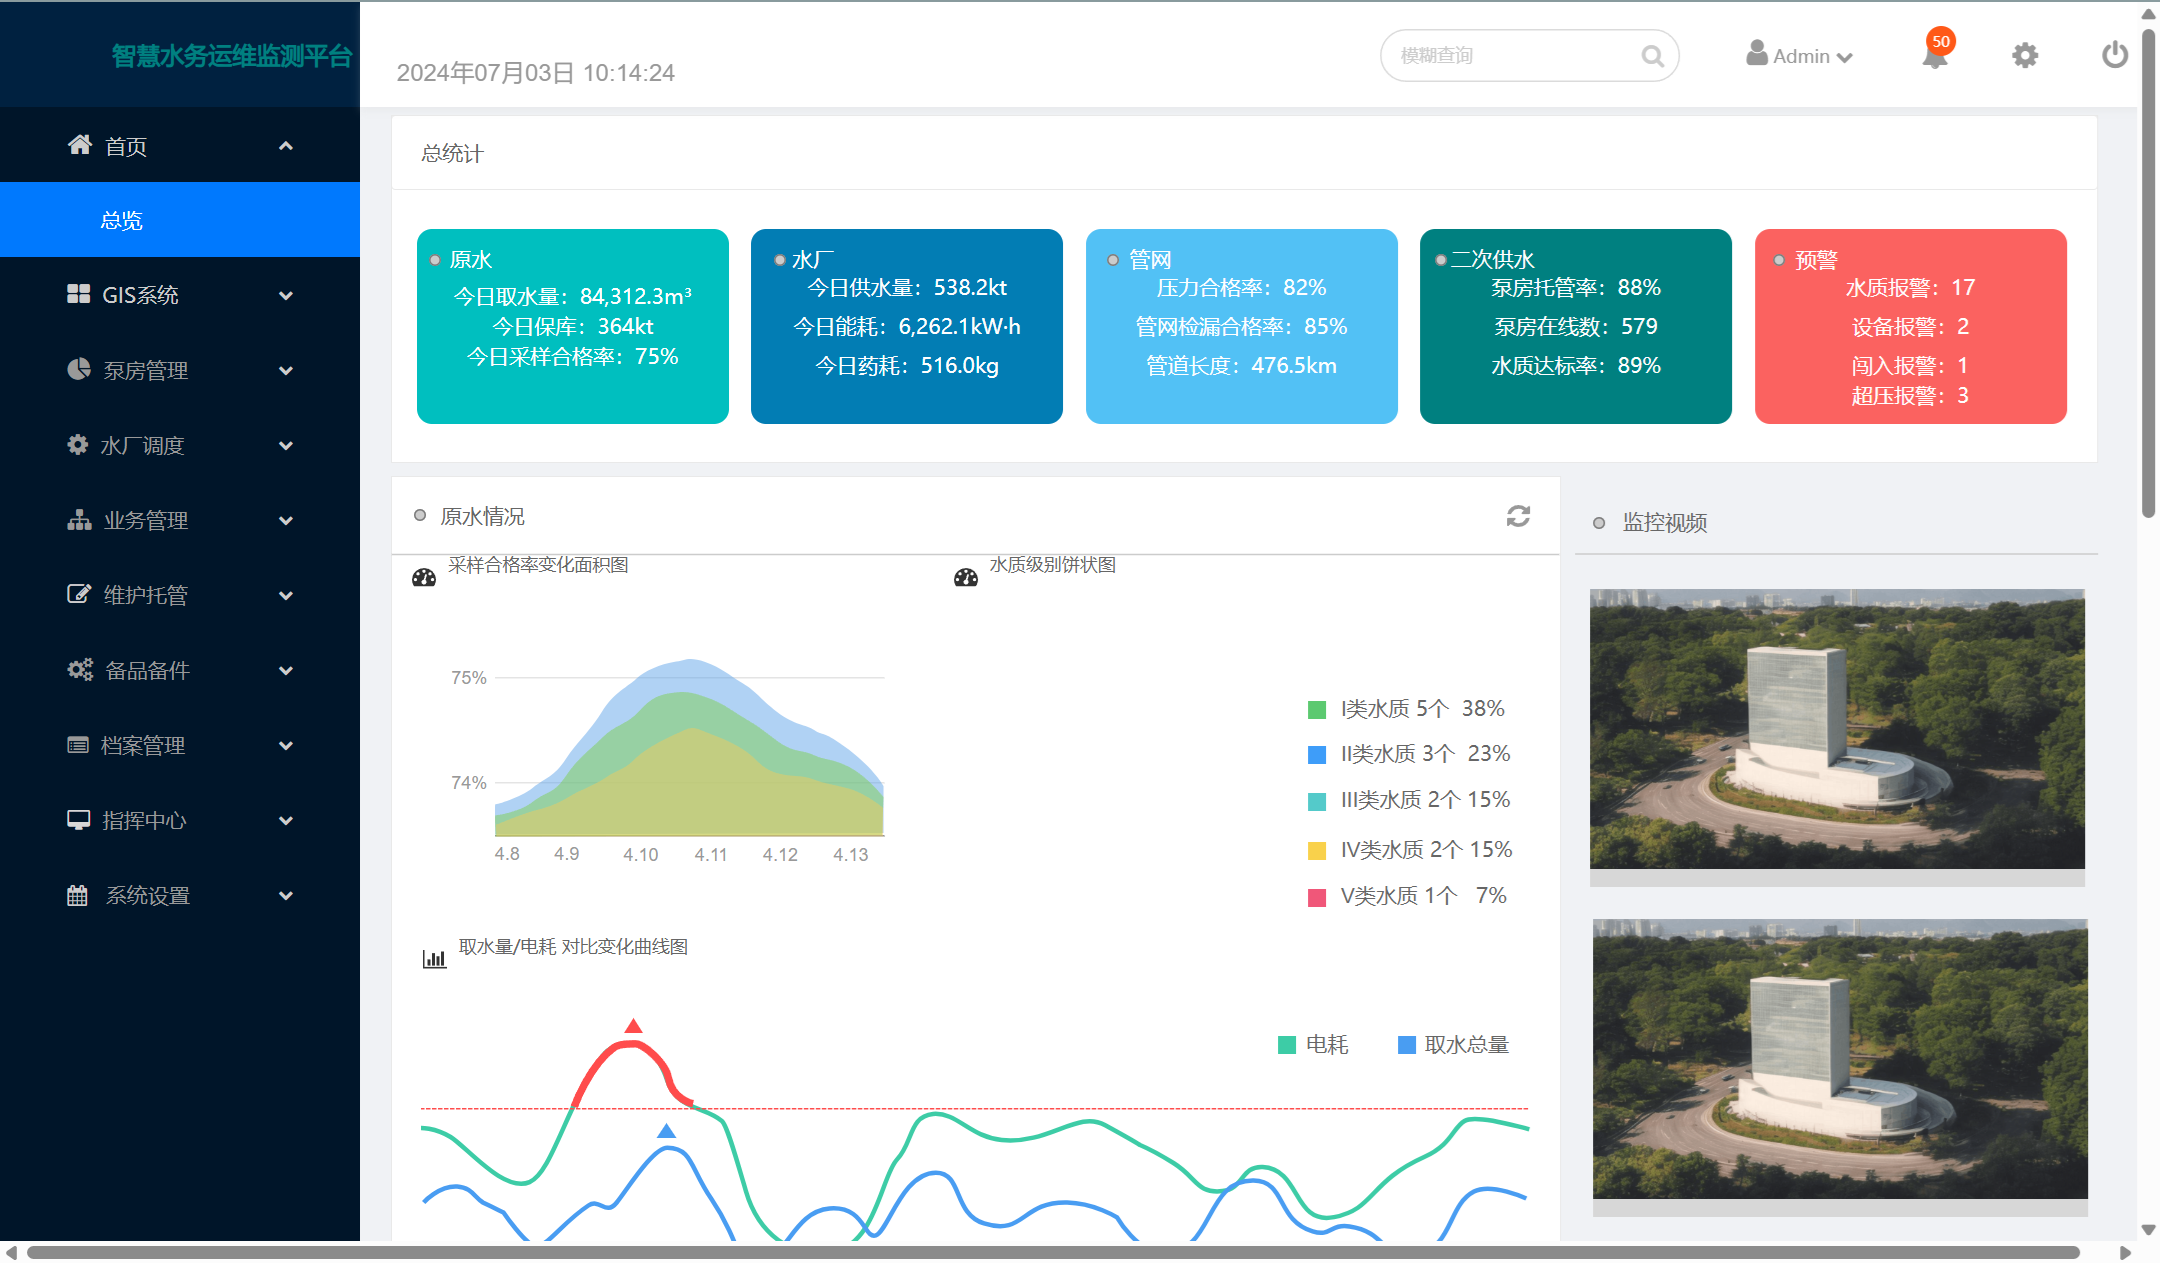Click the 预警 red summary card
This screenshot has height=1263, width=2160.
tap(1910, 326)
